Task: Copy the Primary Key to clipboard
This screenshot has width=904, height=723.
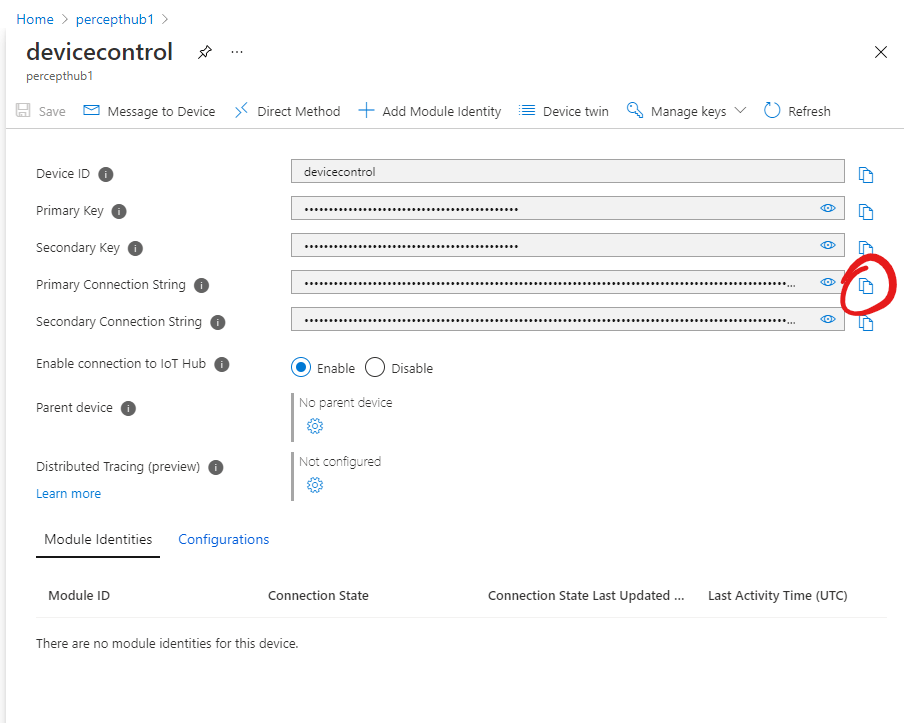Action: pos(866,212)
